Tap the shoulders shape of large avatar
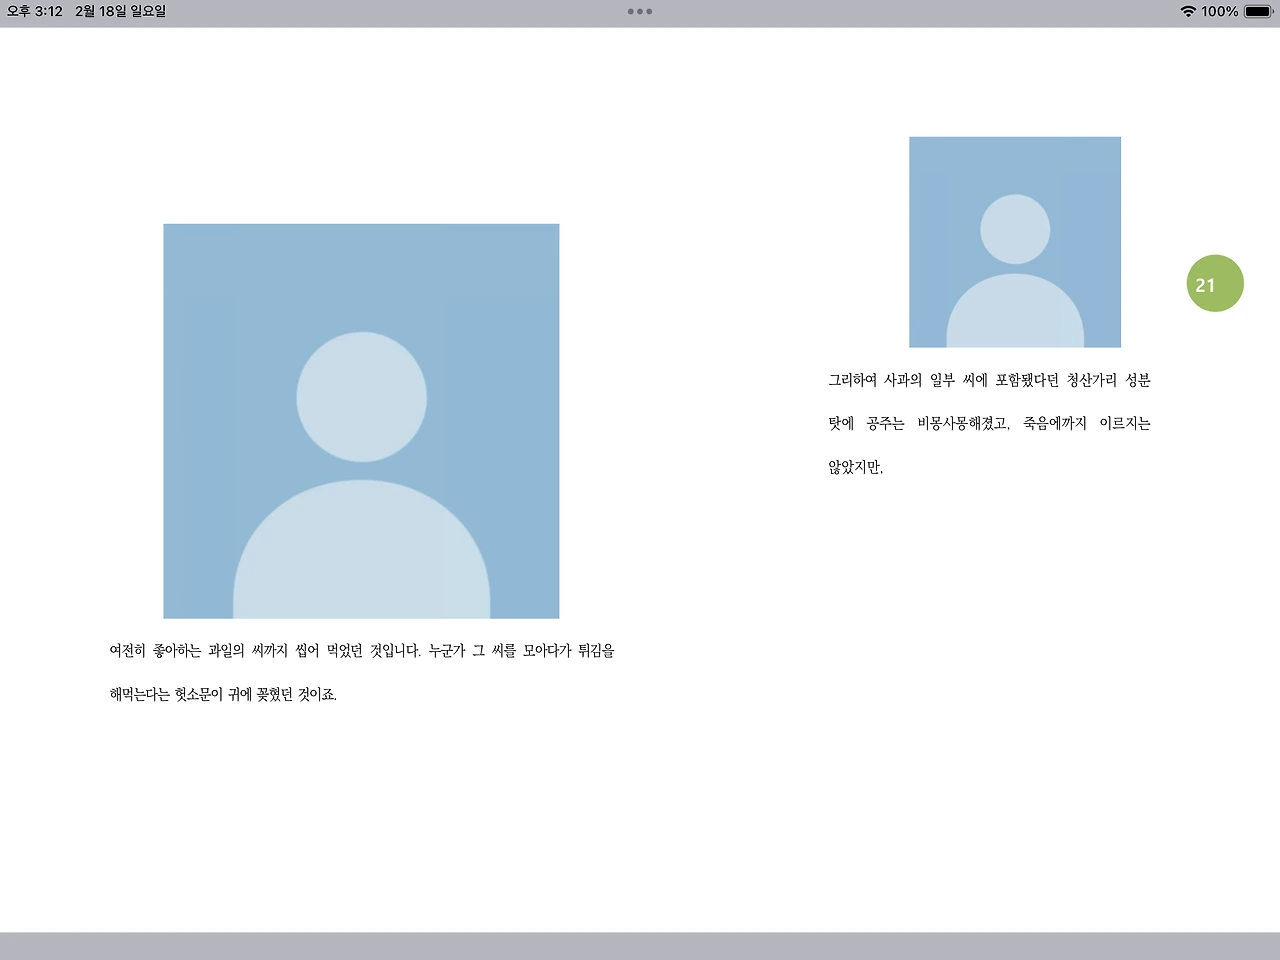Viewport: 1280px width, 960px height. pyautogui.click(x=361, y=549)
